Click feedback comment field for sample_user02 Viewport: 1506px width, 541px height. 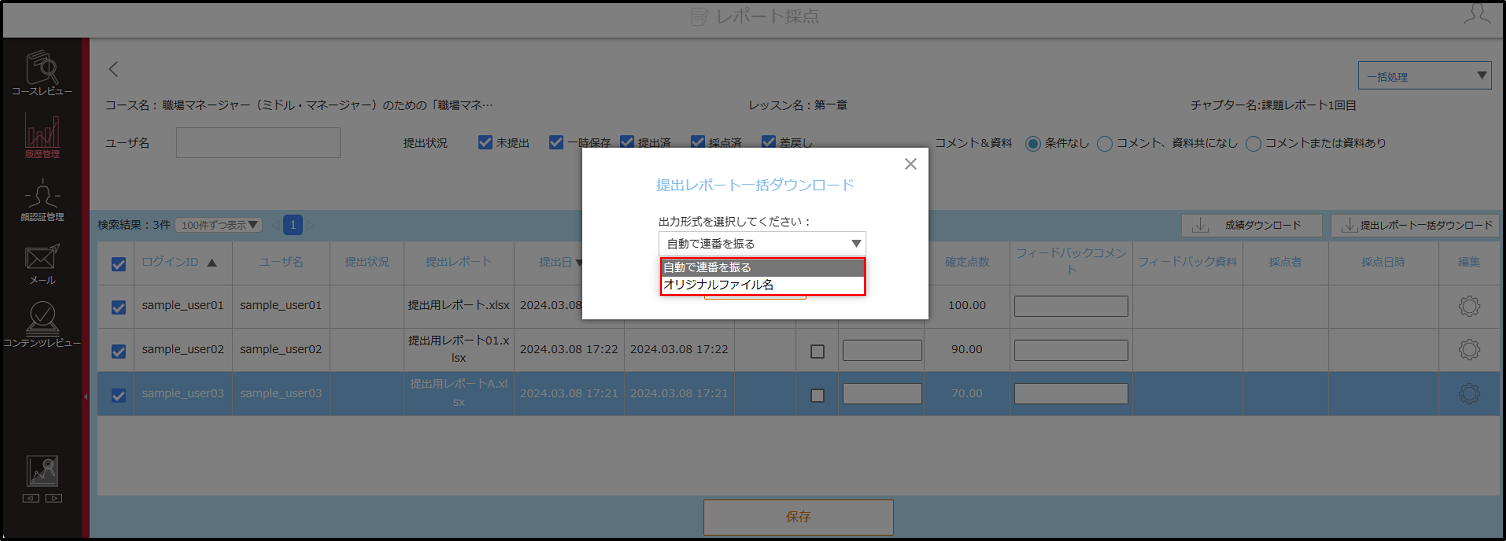1071,350
